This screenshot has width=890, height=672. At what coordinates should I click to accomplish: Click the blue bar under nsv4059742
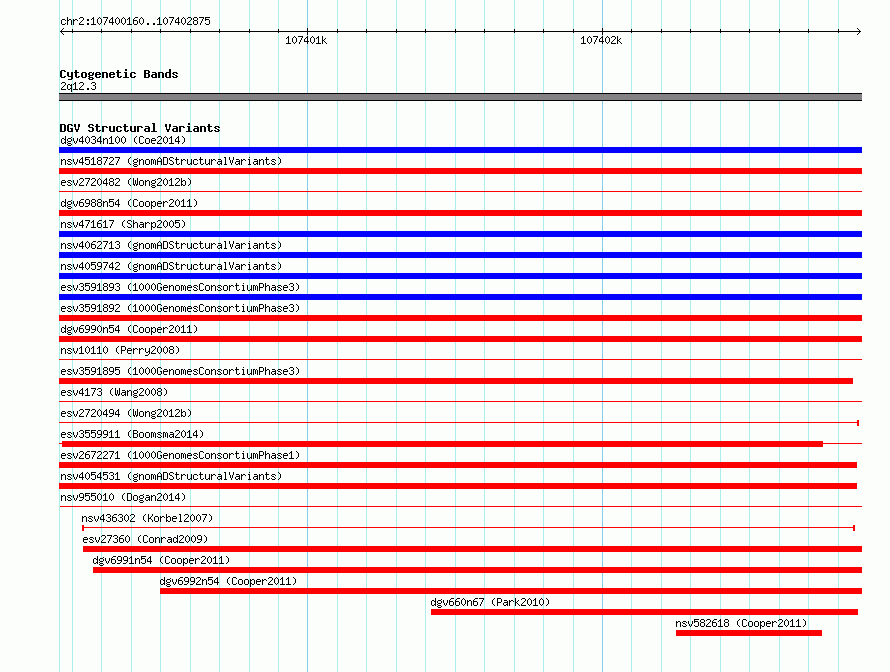(x=460, y=276)
